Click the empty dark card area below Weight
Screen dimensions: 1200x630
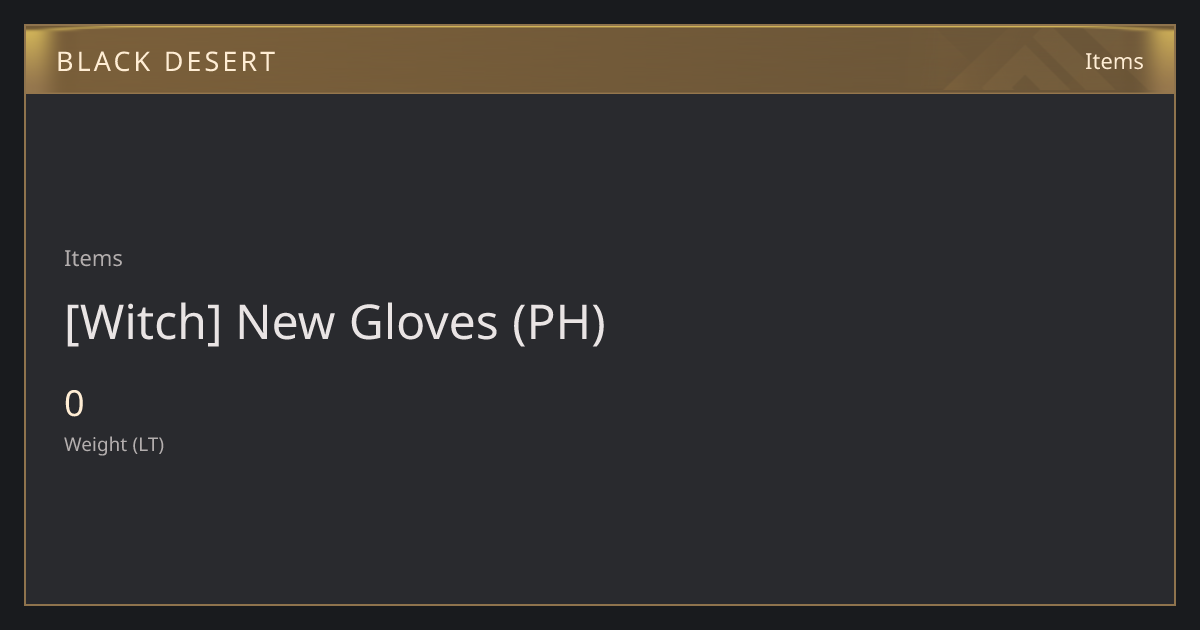tap(600, 530)
